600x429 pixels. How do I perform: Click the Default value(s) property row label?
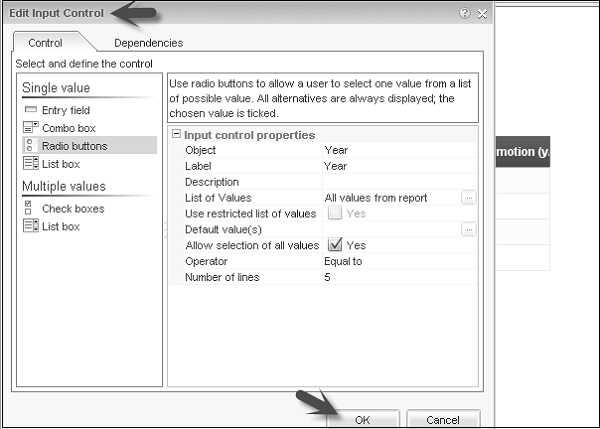tap(223, 230)
